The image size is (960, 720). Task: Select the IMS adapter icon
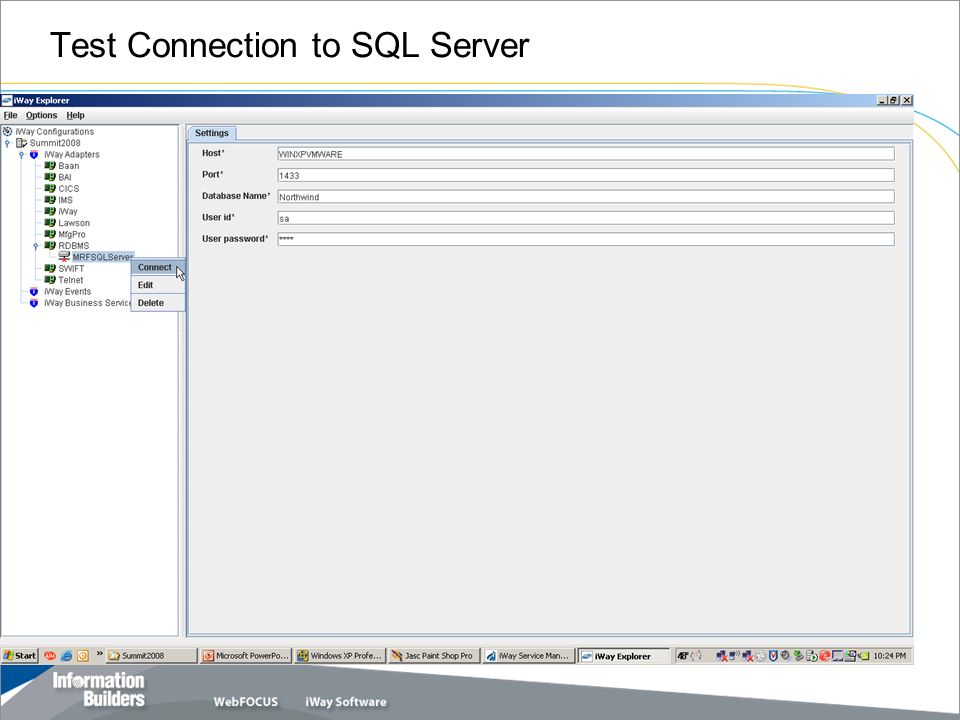[50, 200]
